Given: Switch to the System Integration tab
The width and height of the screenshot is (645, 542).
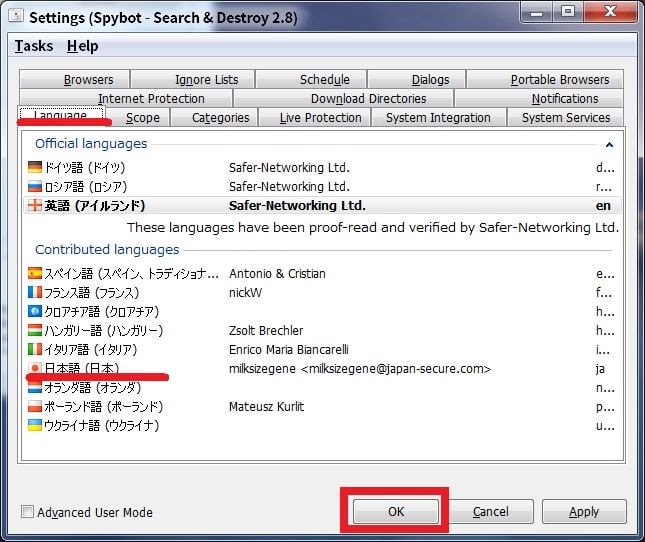Looking at the screenshot, I should [x=439, y=118].
